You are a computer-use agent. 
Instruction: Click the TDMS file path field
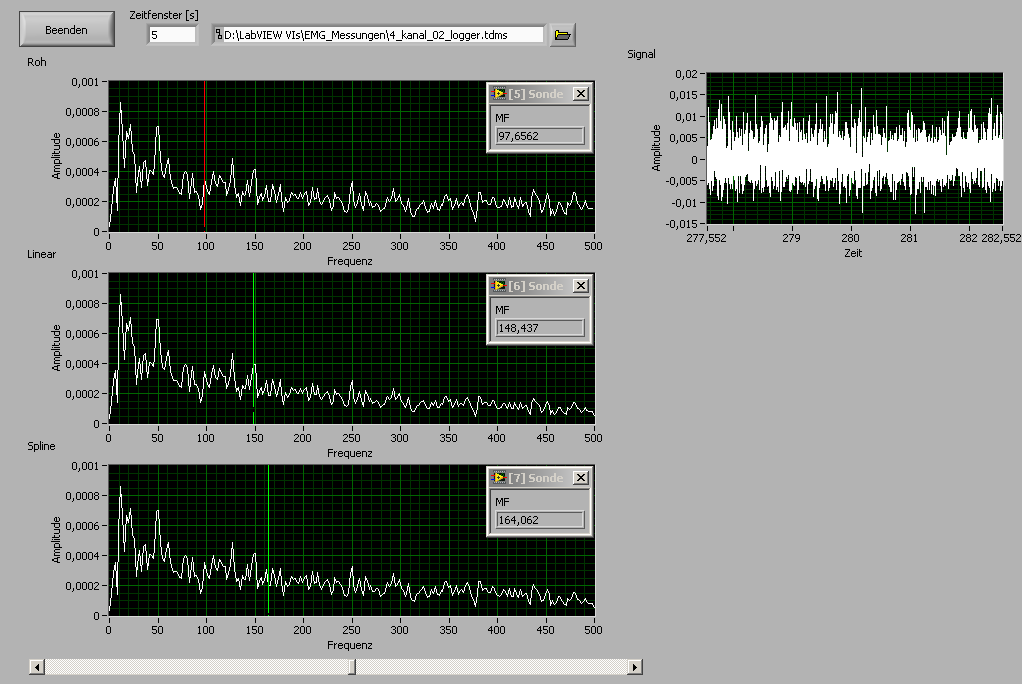pyautogui.click(x=380, y=35)
